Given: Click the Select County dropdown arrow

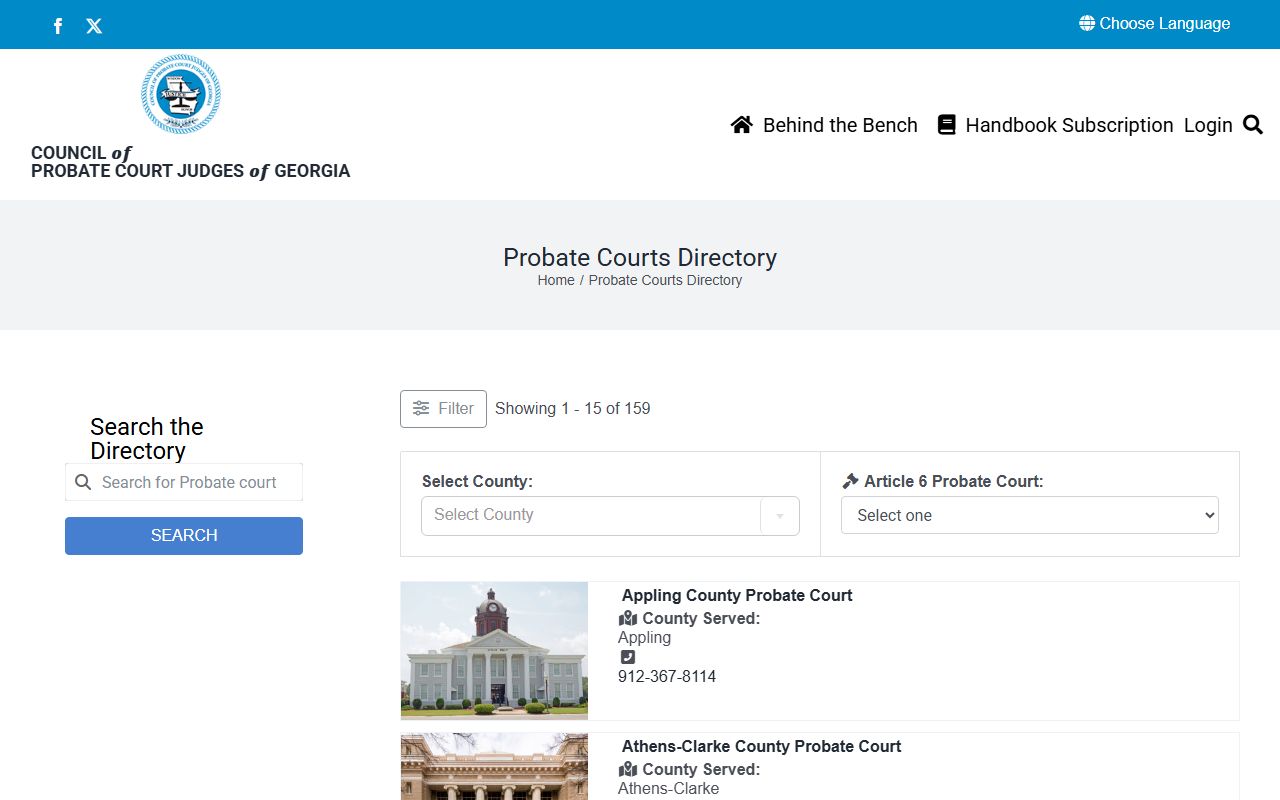Looking at the screenshot, I should (780, 516).
